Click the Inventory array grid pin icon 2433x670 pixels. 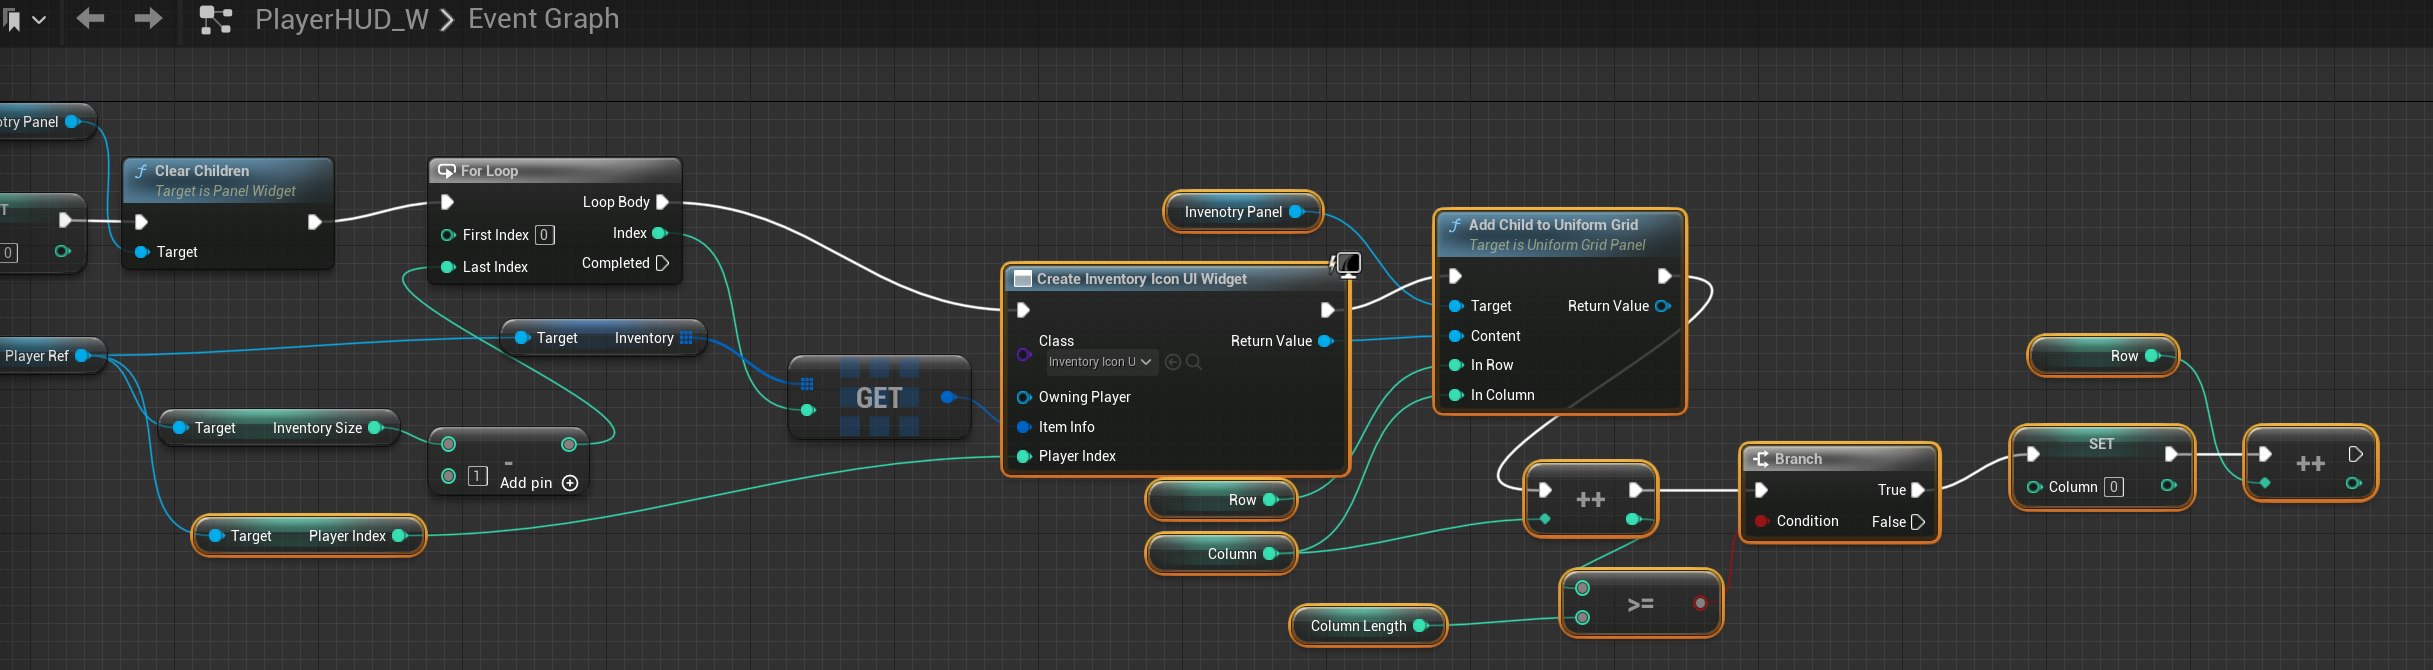tap(686, 338)
